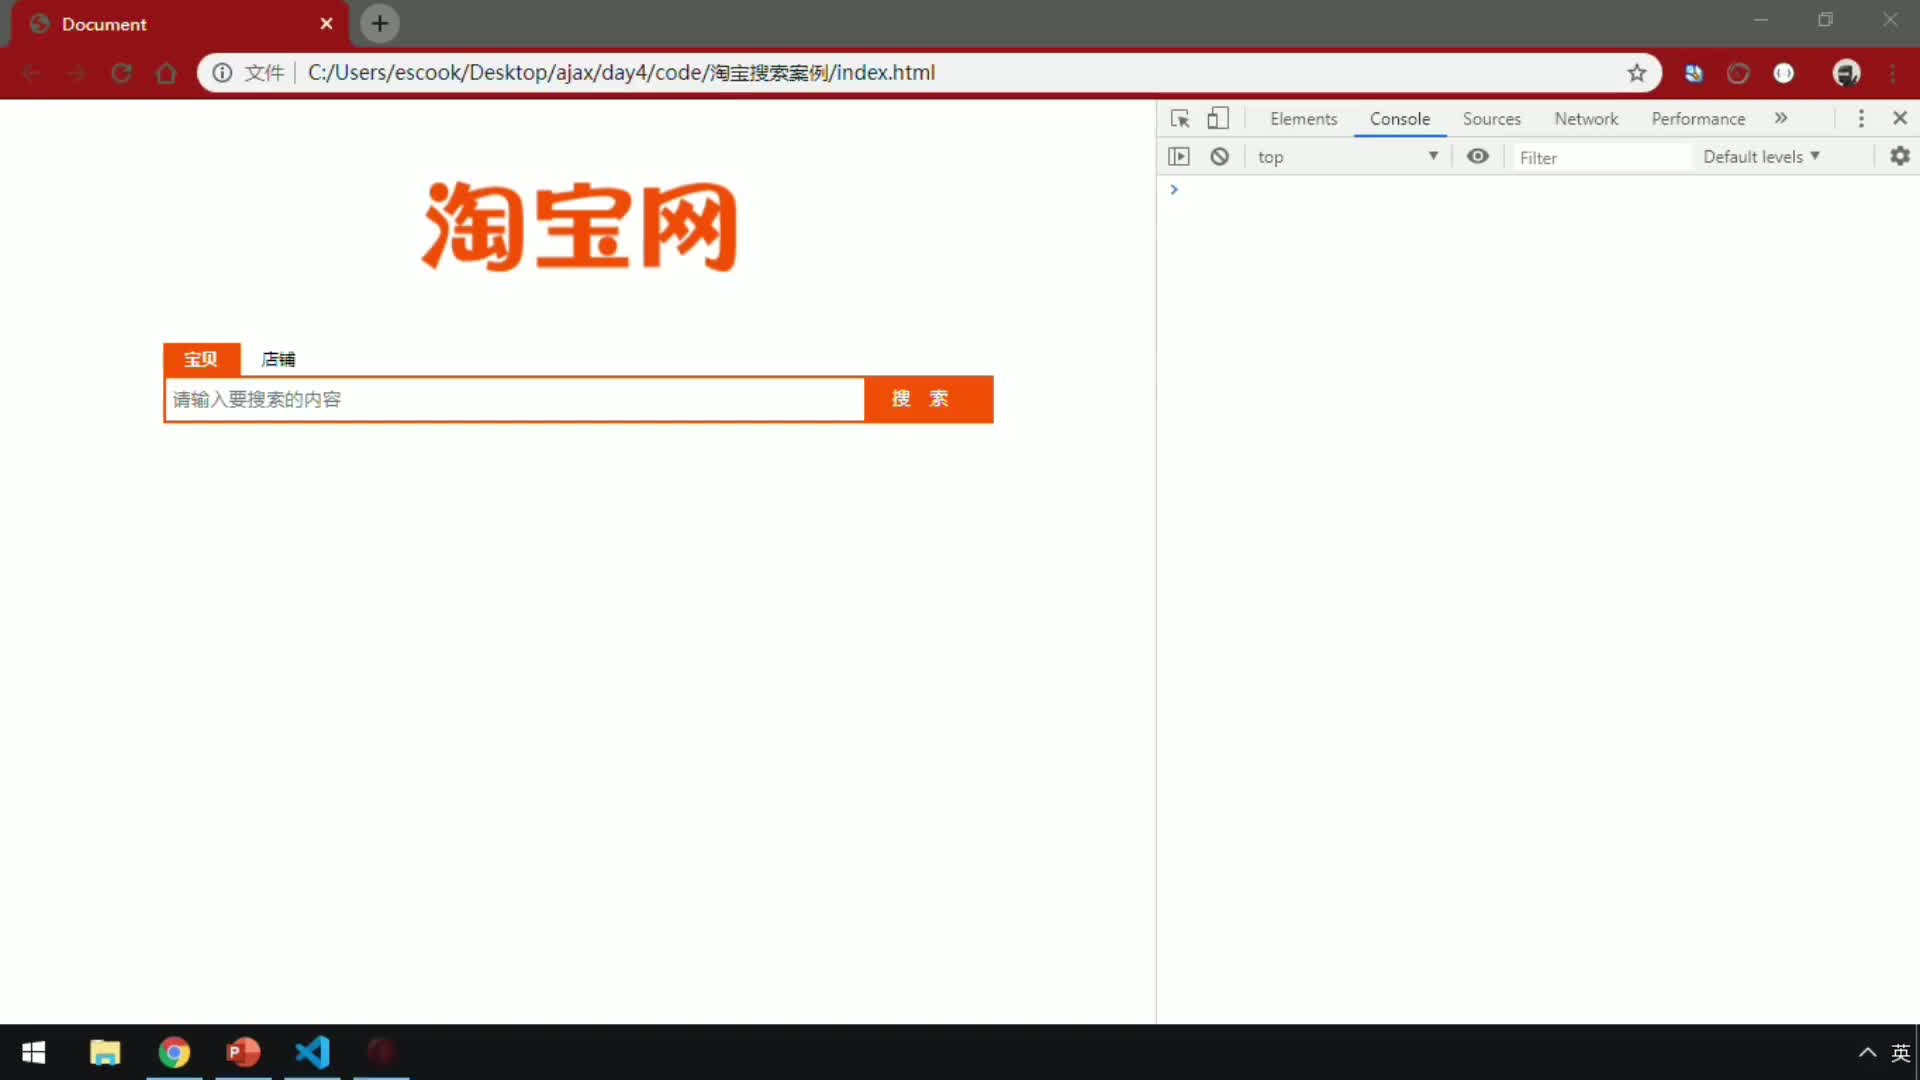This screenshot has height=1080, width=1920.
Task: Show hidden system tray icons
Action: tap(1867, 1053)
